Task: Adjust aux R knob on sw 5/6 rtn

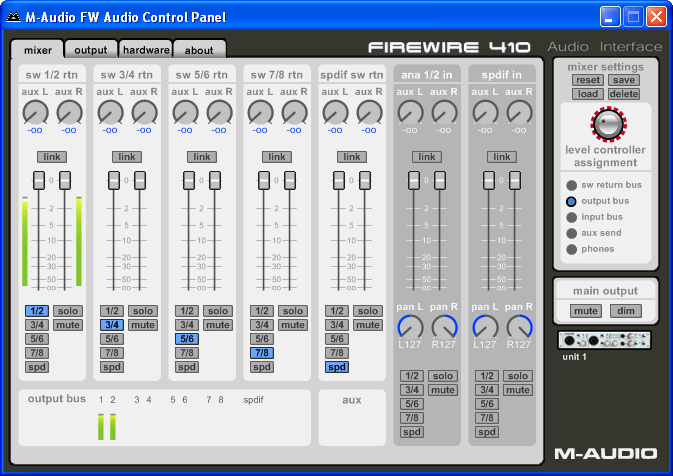Action: coord(219,112)
